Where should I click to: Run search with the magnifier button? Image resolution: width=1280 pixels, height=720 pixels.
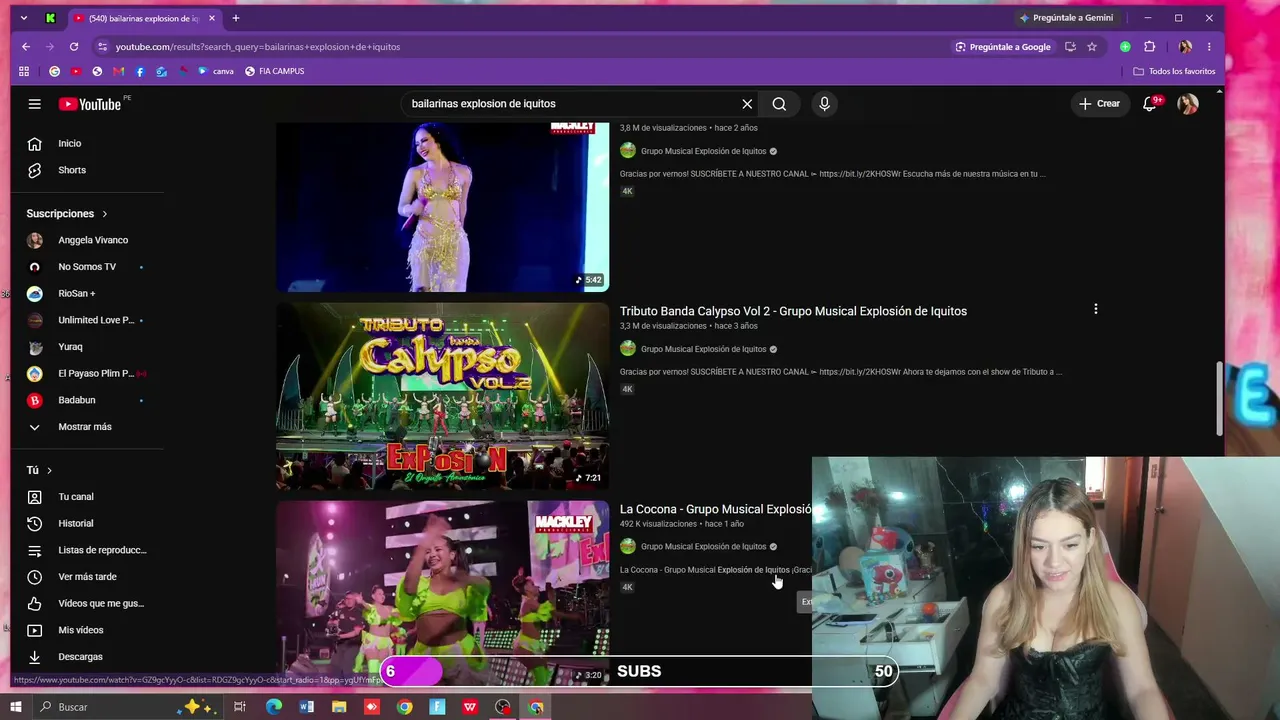tap(779, 104)
